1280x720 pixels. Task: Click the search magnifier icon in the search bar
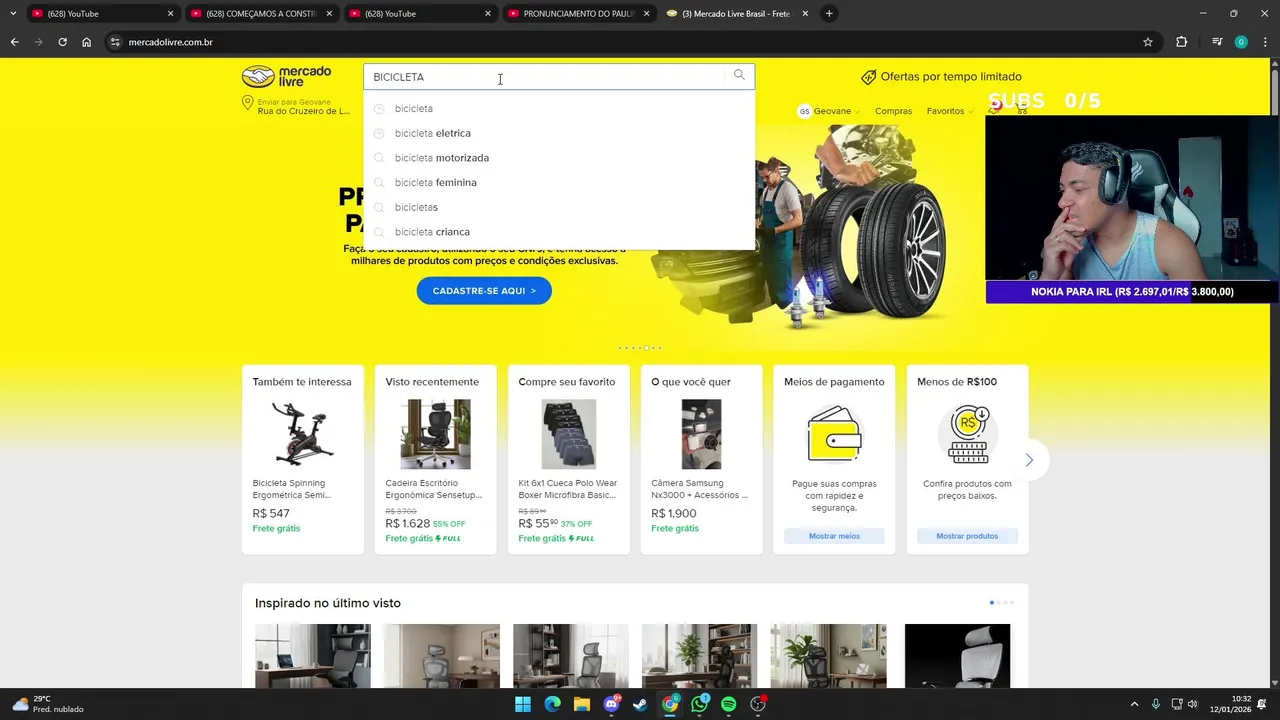[739, 75]
